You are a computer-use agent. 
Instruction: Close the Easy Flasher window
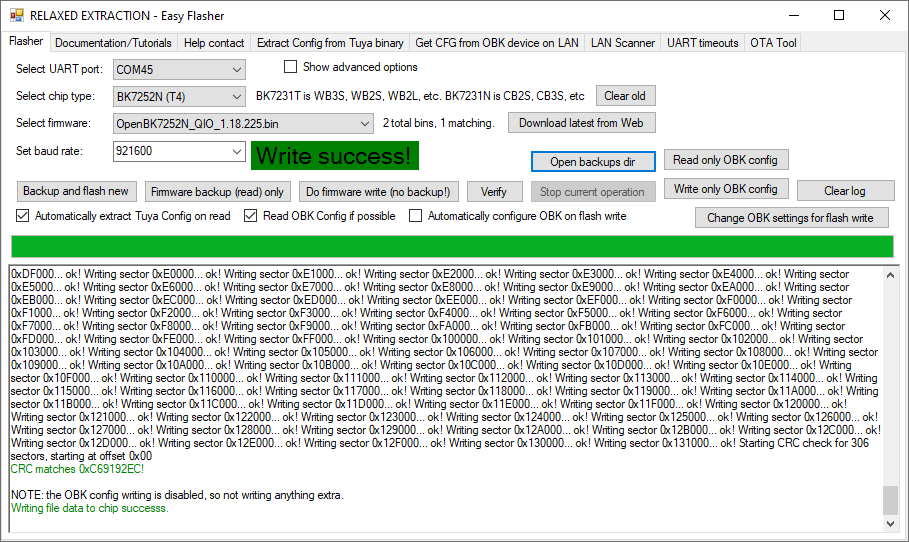885,16
